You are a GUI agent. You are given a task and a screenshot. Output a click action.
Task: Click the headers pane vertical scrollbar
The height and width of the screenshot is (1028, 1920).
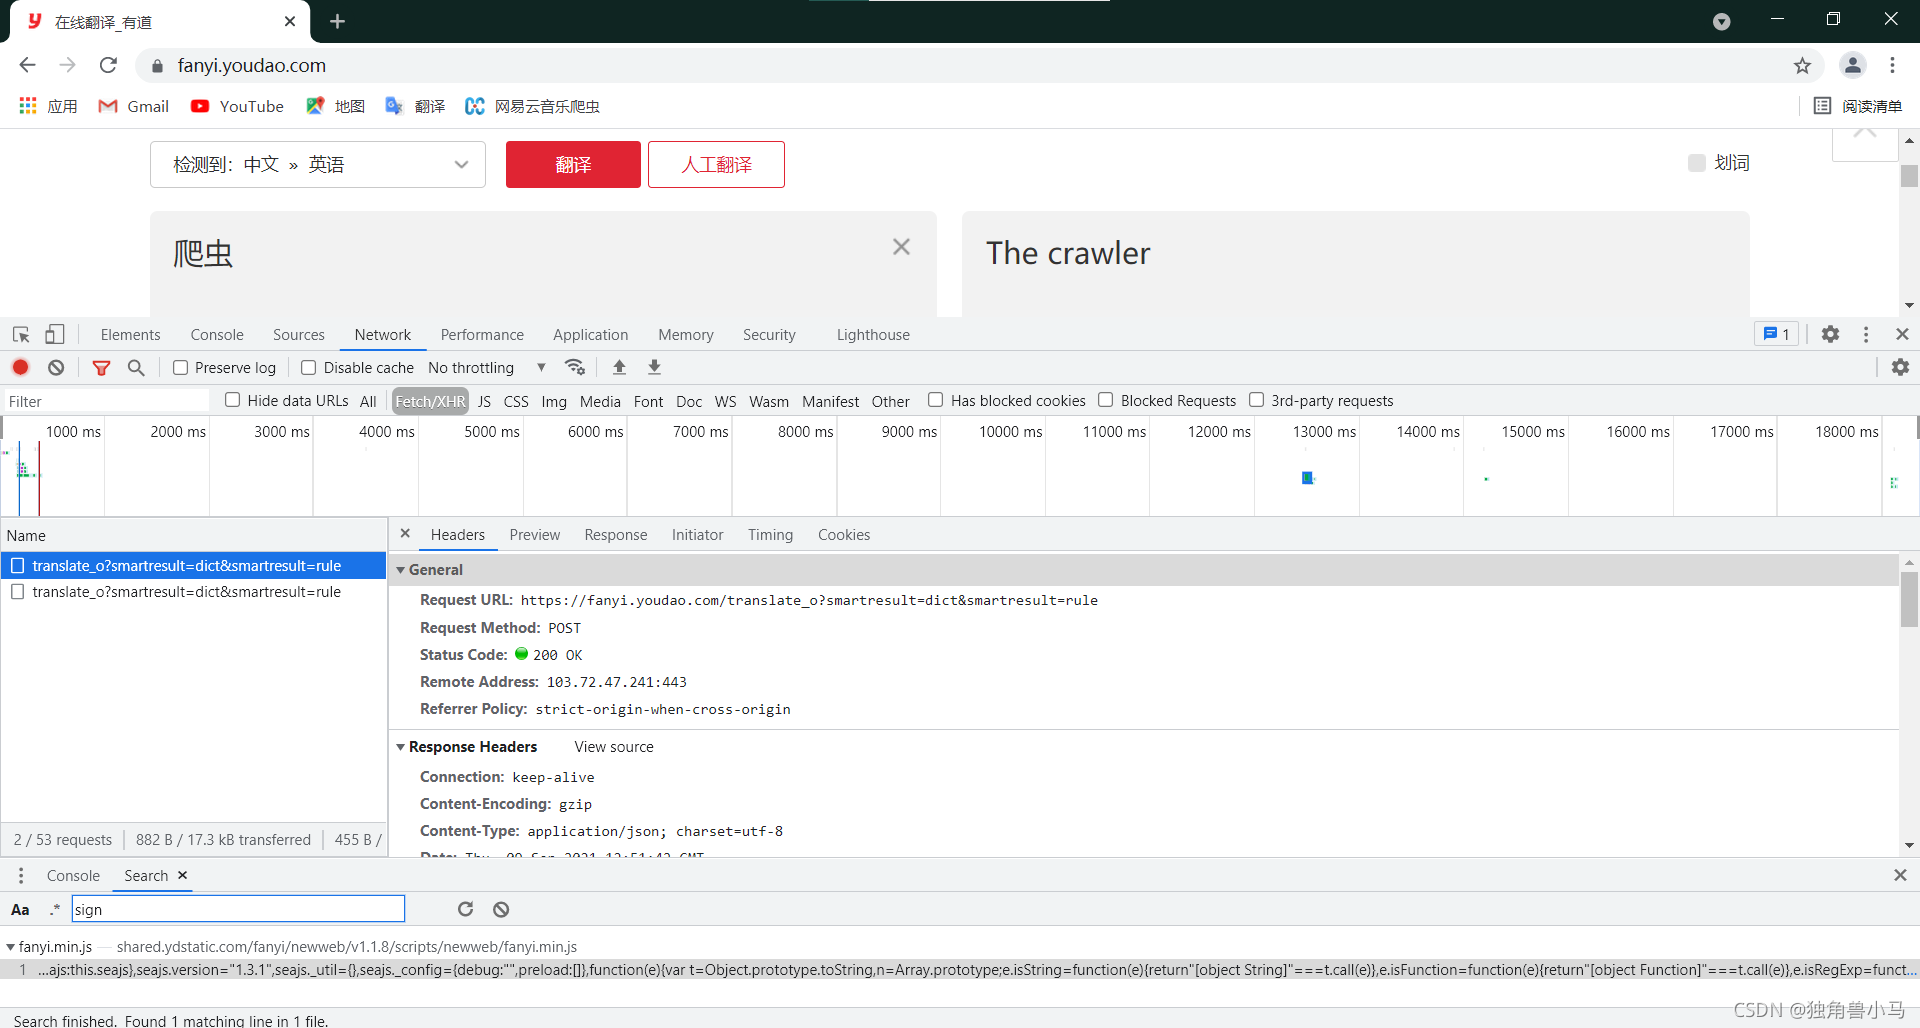(x=1909, y=598)
